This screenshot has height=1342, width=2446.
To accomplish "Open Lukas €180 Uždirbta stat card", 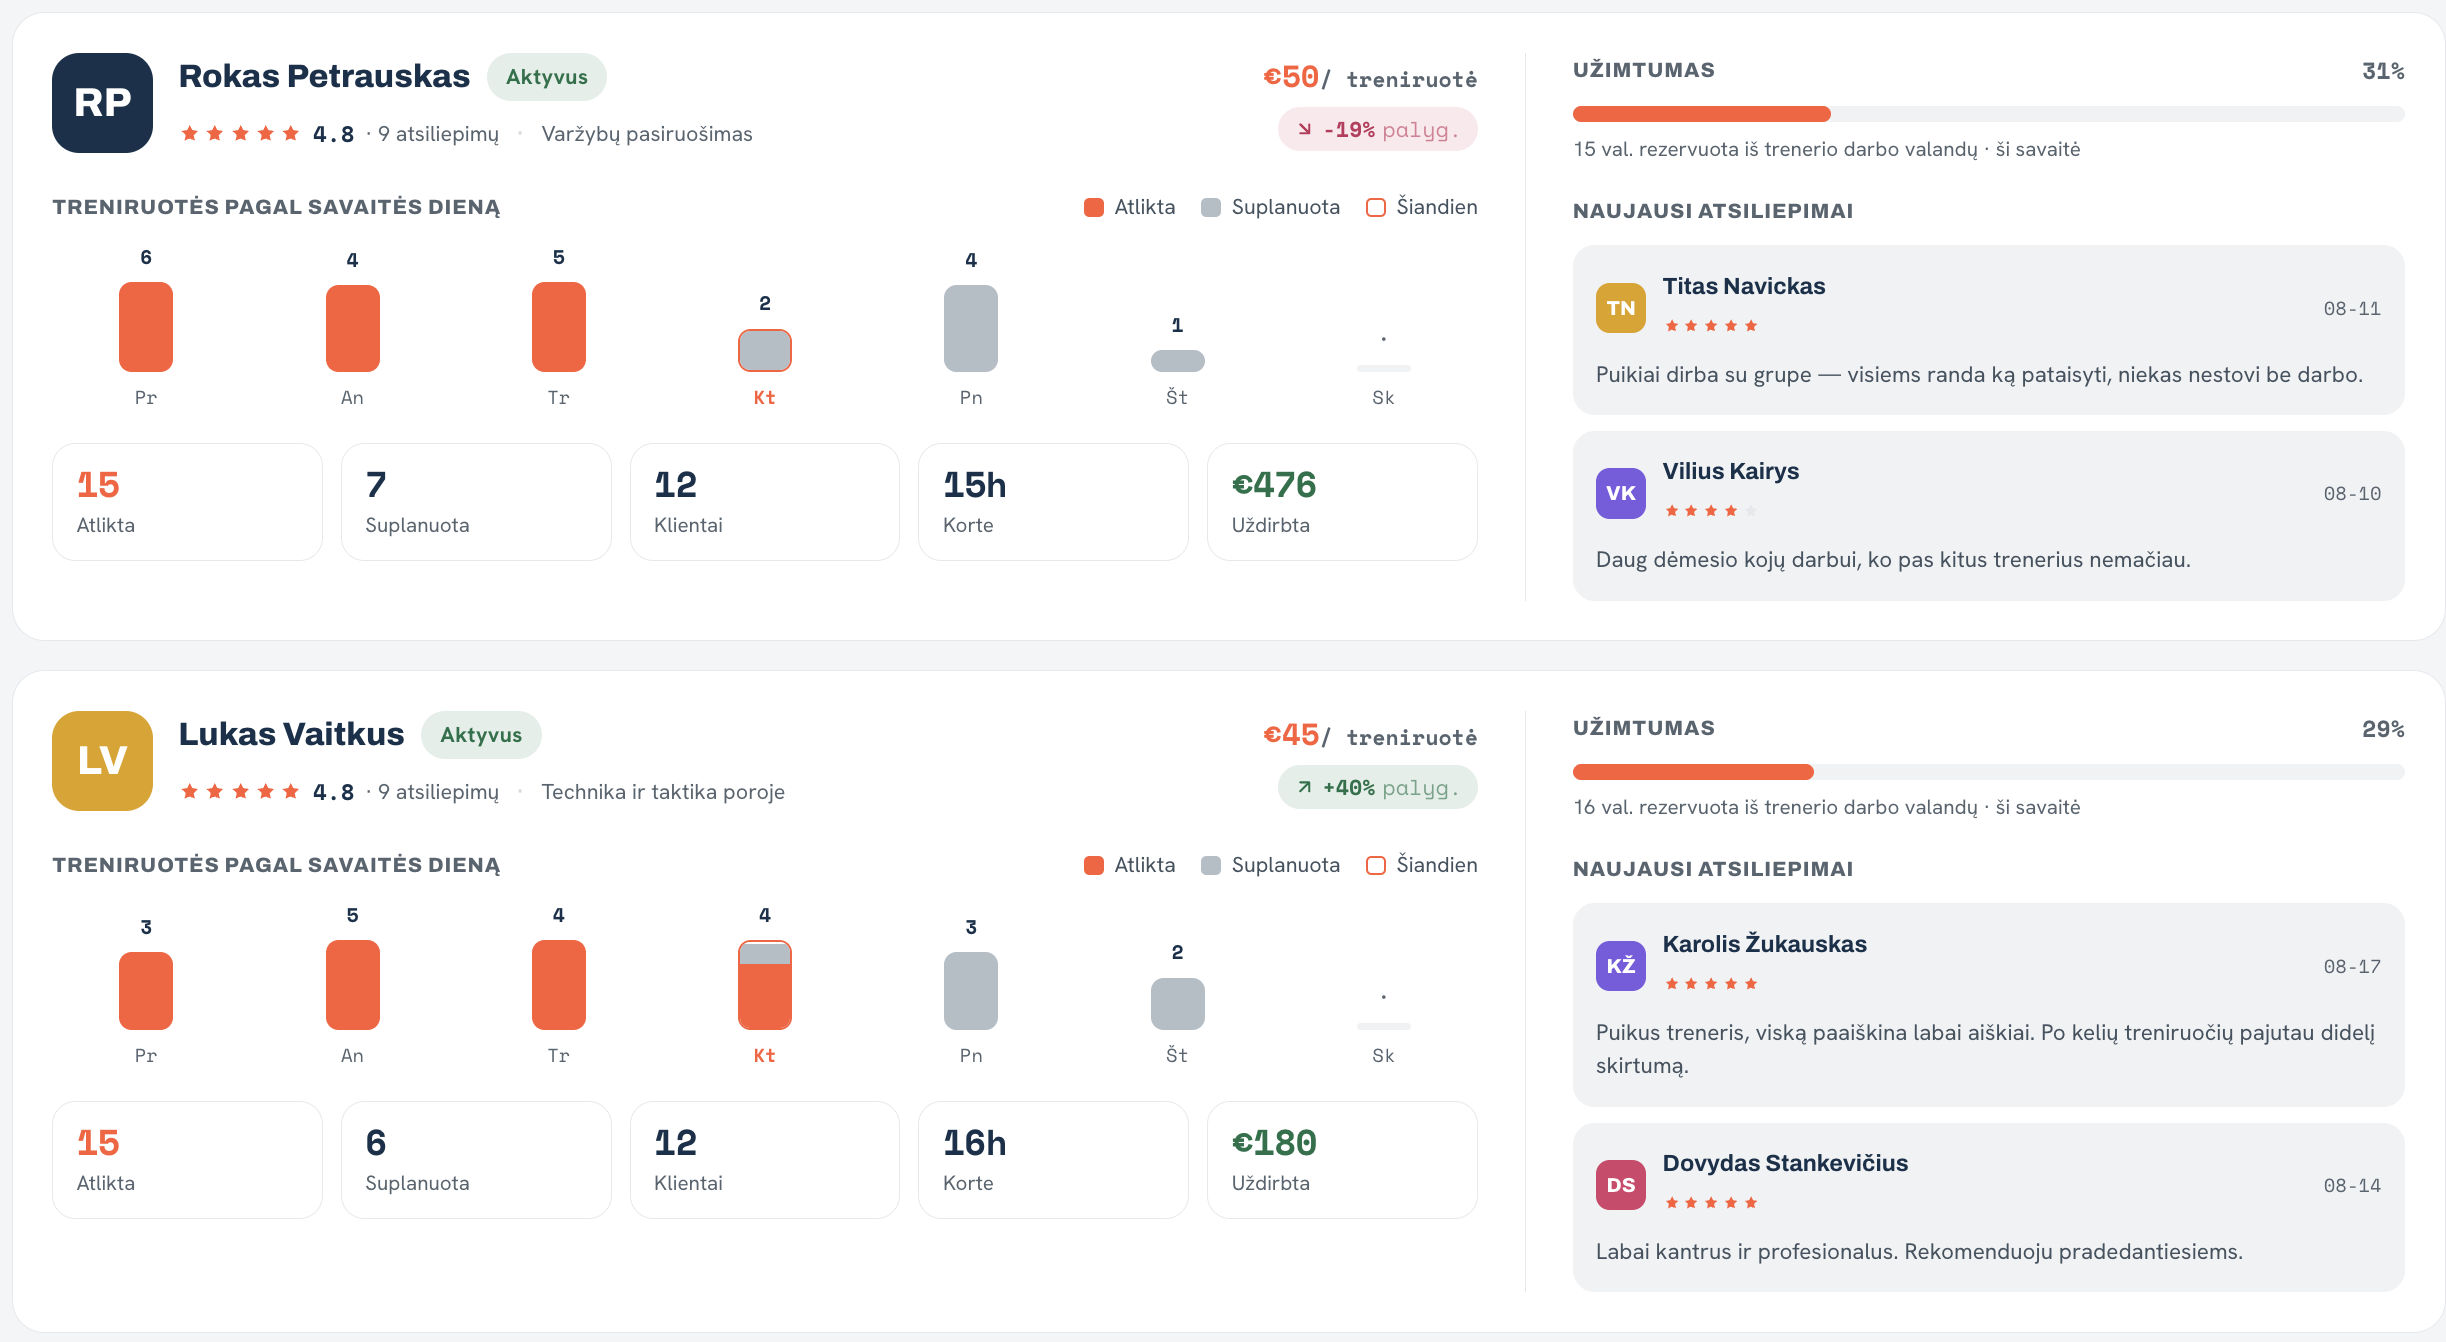I will [x=1342, y=1160].
